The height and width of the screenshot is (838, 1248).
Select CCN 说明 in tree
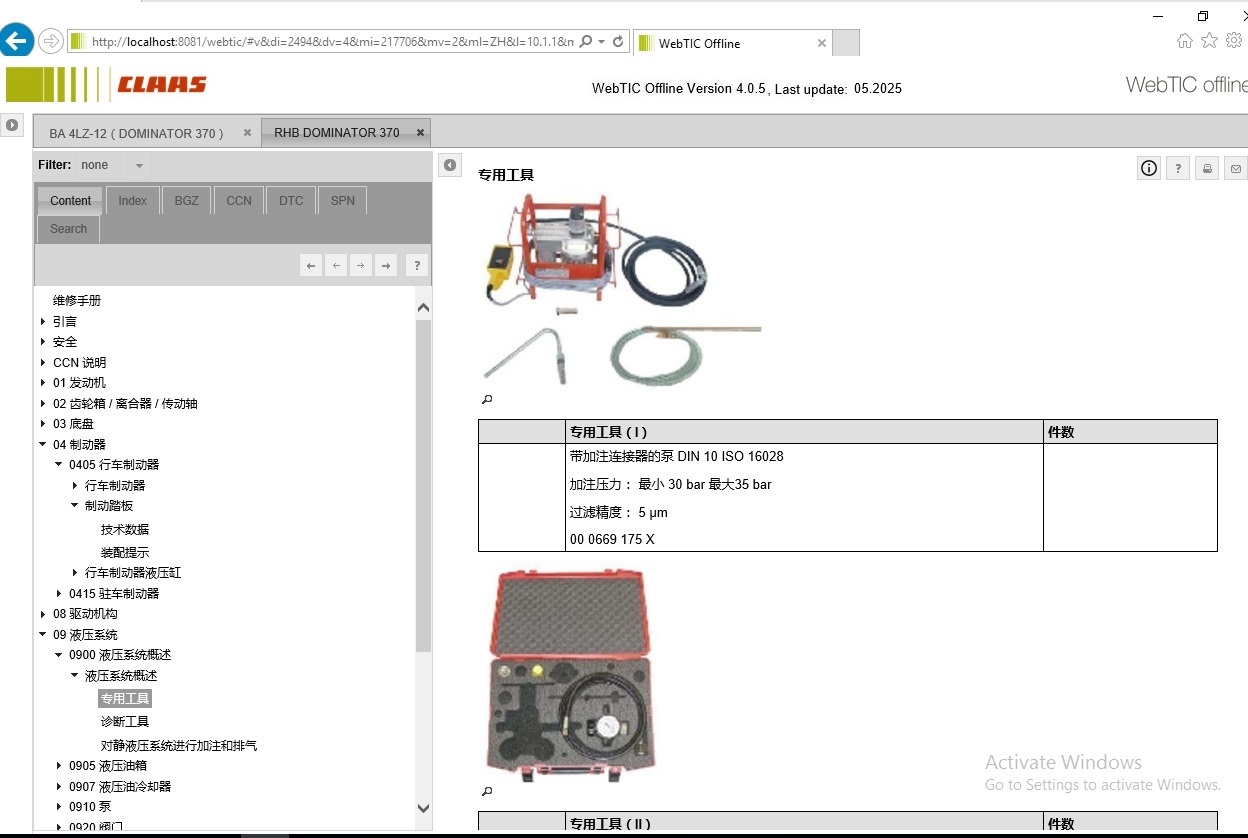click(x=79, y=363)
